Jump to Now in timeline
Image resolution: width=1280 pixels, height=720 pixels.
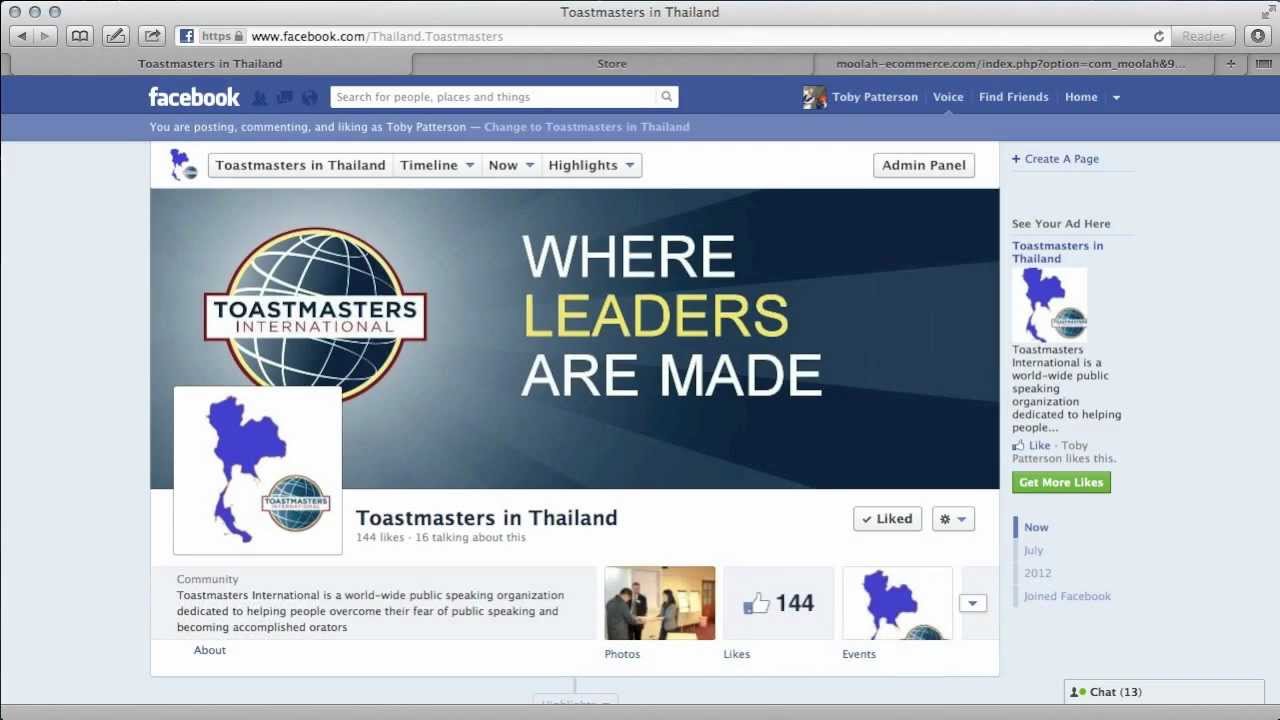click(x=1036, y=527)
